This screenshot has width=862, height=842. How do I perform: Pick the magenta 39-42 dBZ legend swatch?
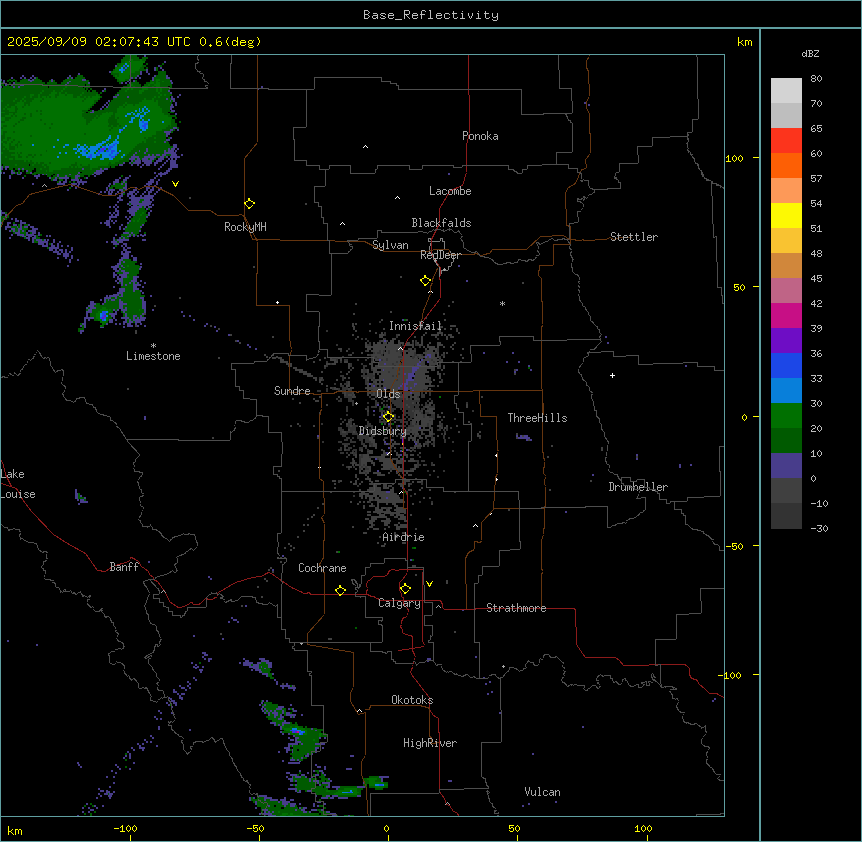point(786,315)
